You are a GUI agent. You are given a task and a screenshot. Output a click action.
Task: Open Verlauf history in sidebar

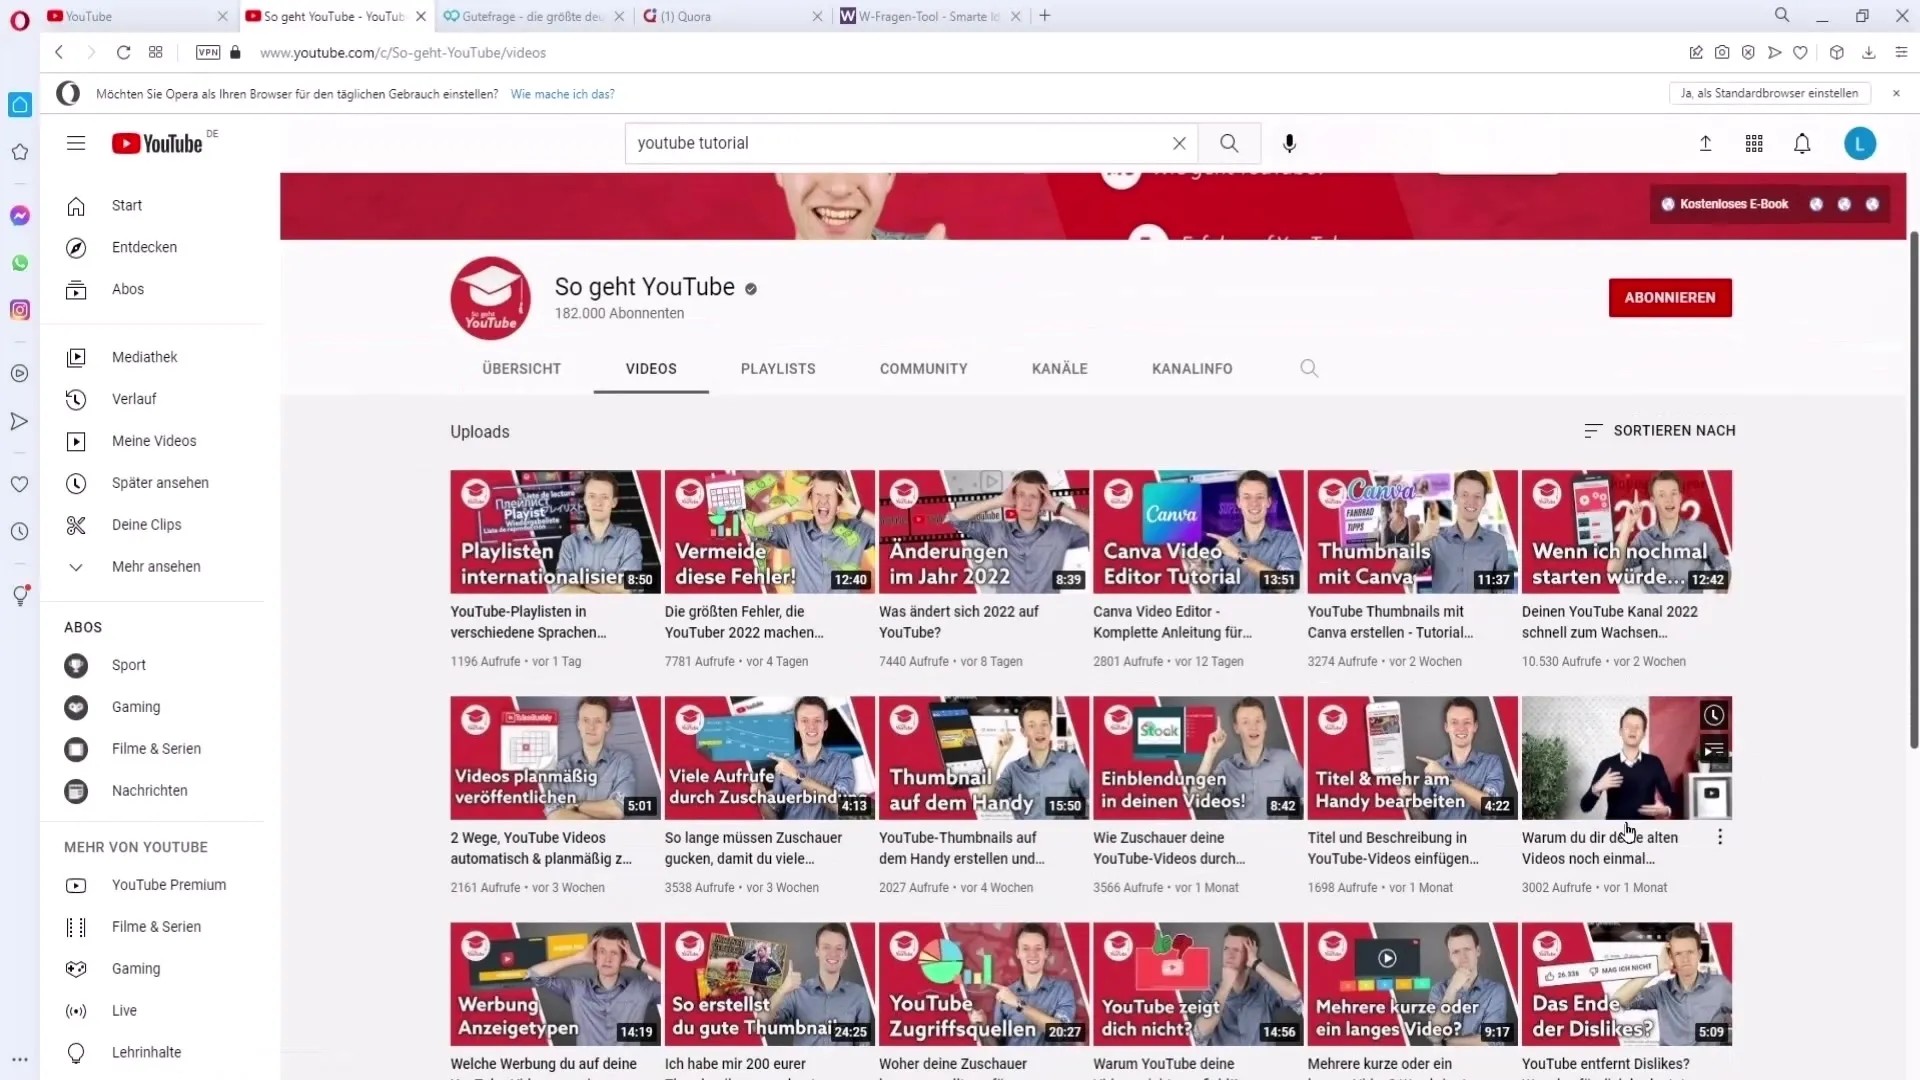point(152,399)
